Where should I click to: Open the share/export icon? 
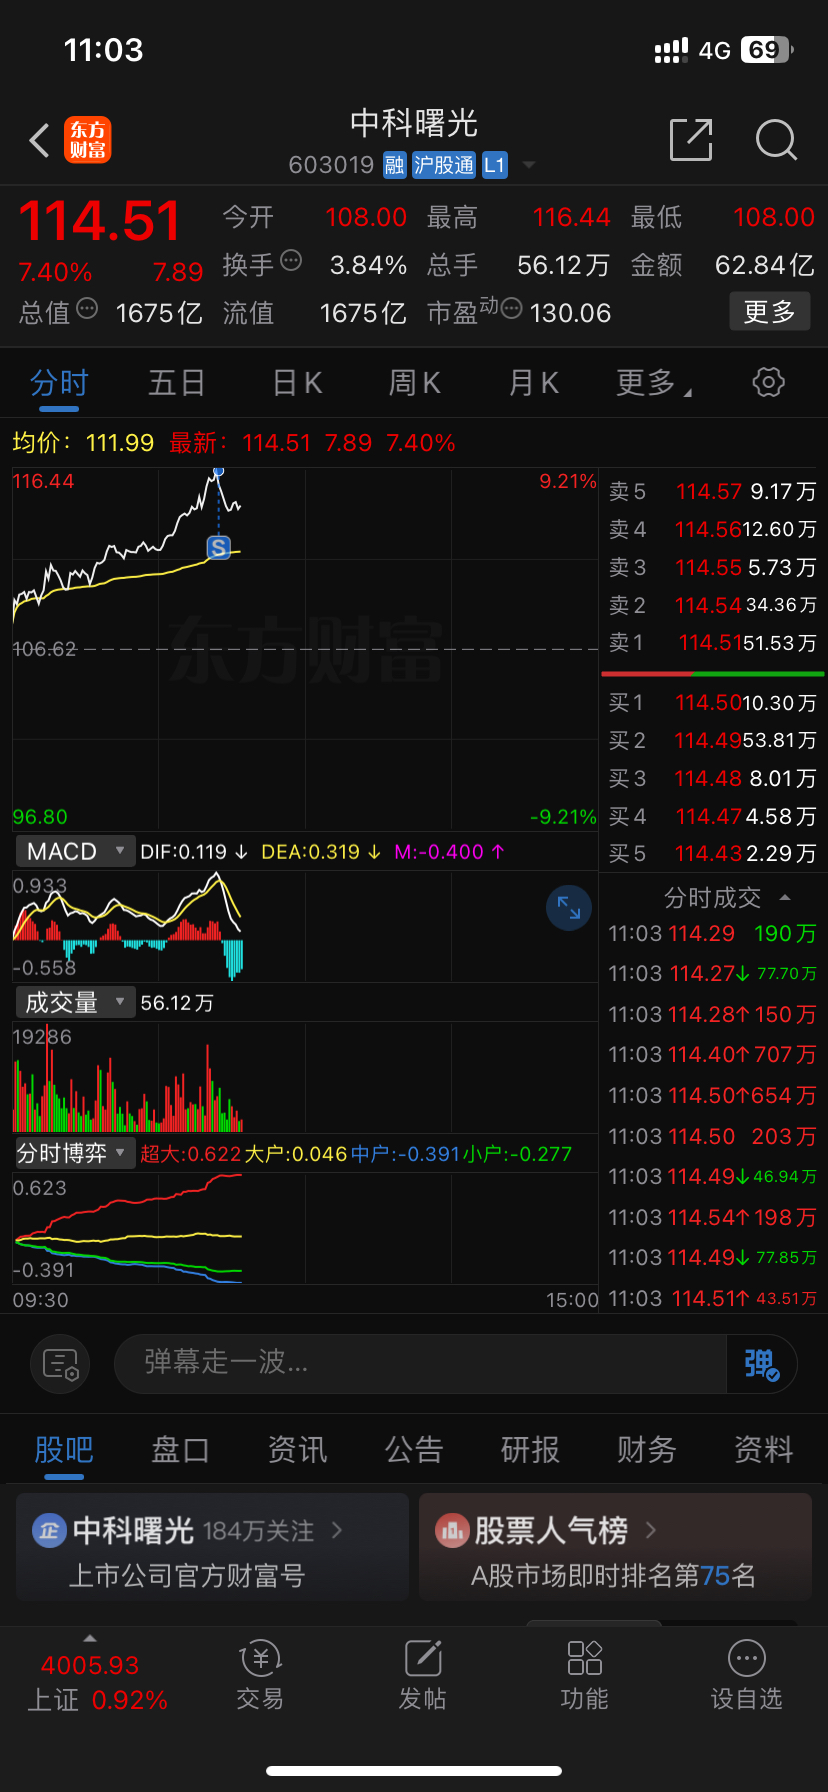coord(691,139)
